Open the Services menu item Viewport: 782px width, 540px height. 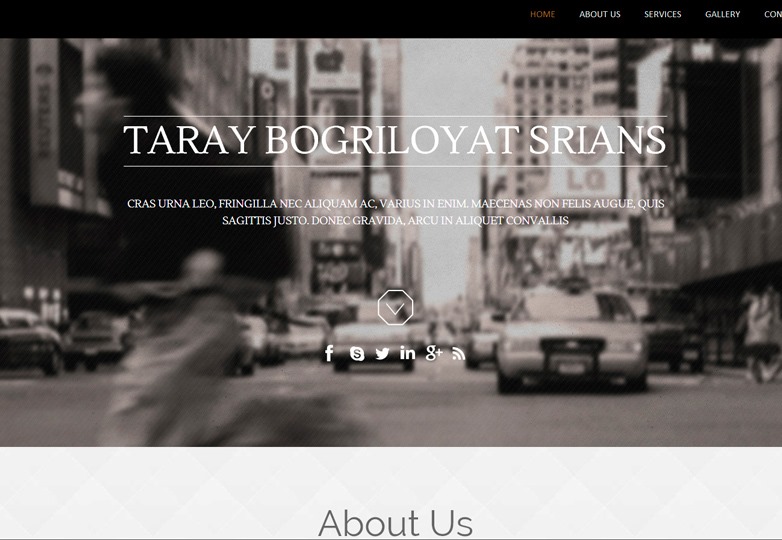click(662, 14)
